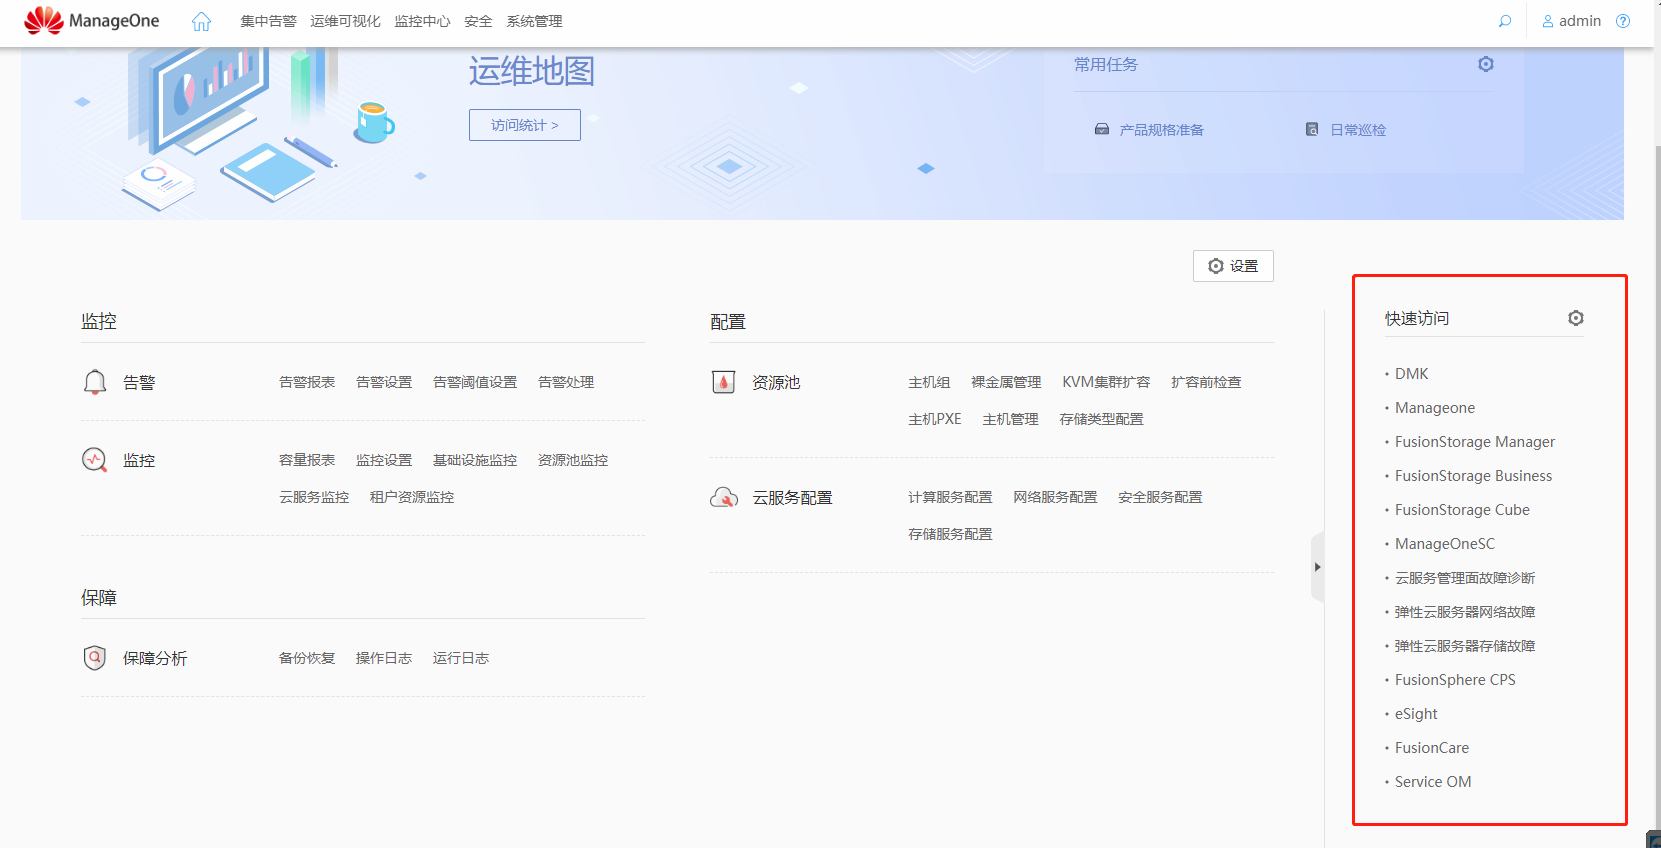1661x848 pixels.
Task: Open FusionStorage Business quick link
Action: 1474,476
